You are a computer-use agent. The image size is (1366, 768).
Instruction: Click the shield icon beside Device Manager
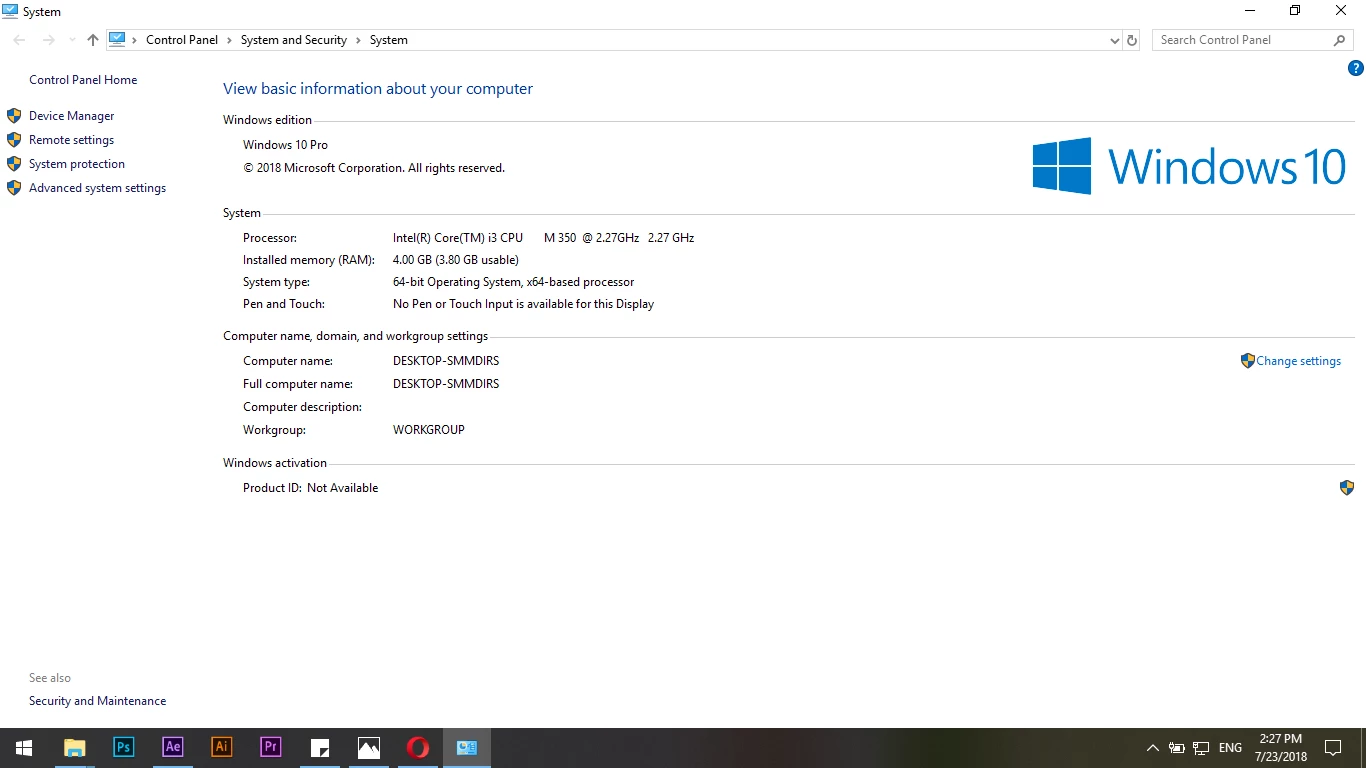tap(14, 116)
